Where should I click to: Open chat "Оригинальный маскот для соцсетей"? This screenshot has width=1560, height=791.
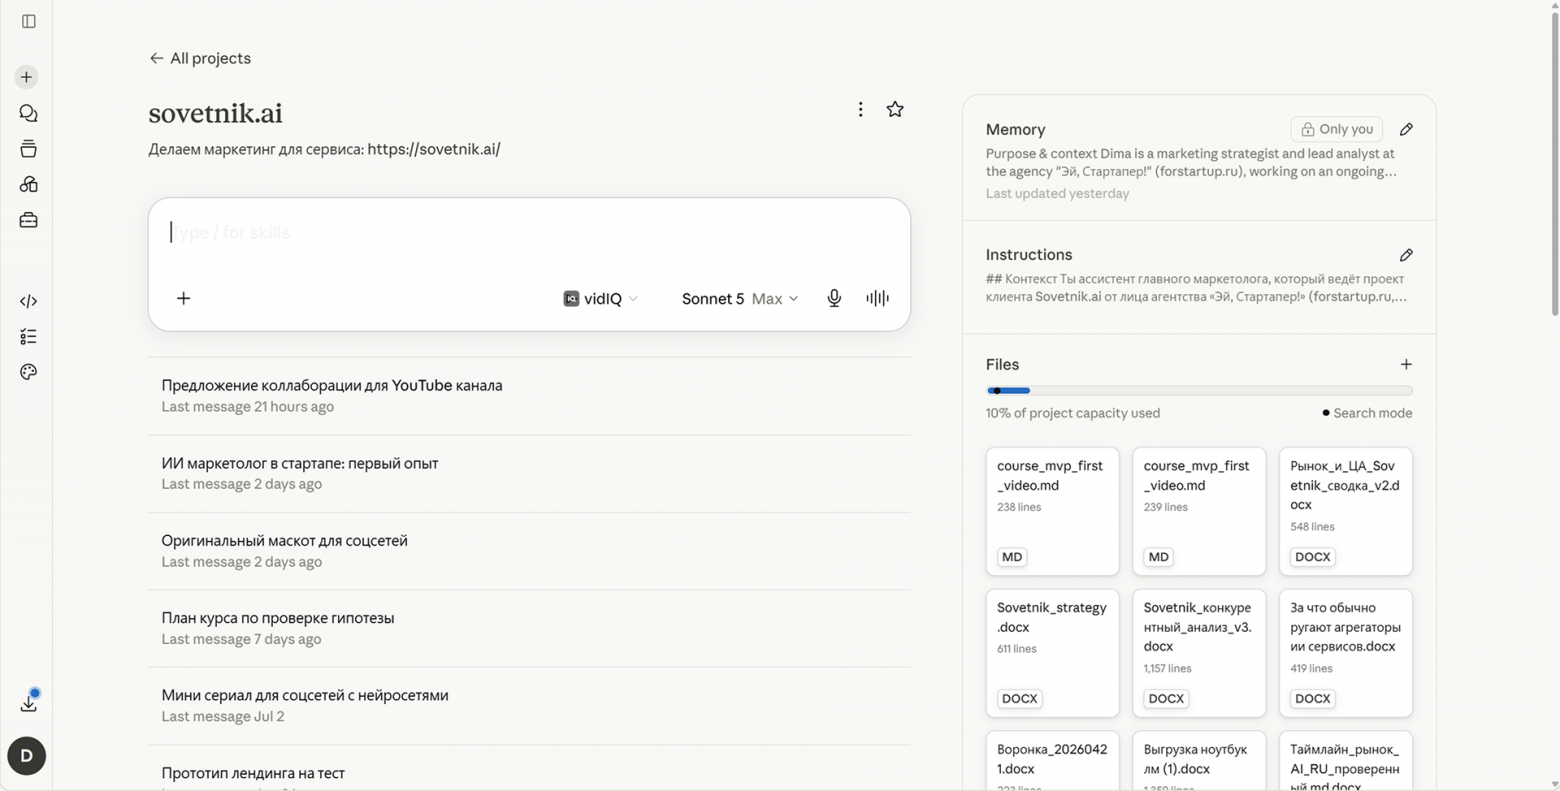coord(529,551)
